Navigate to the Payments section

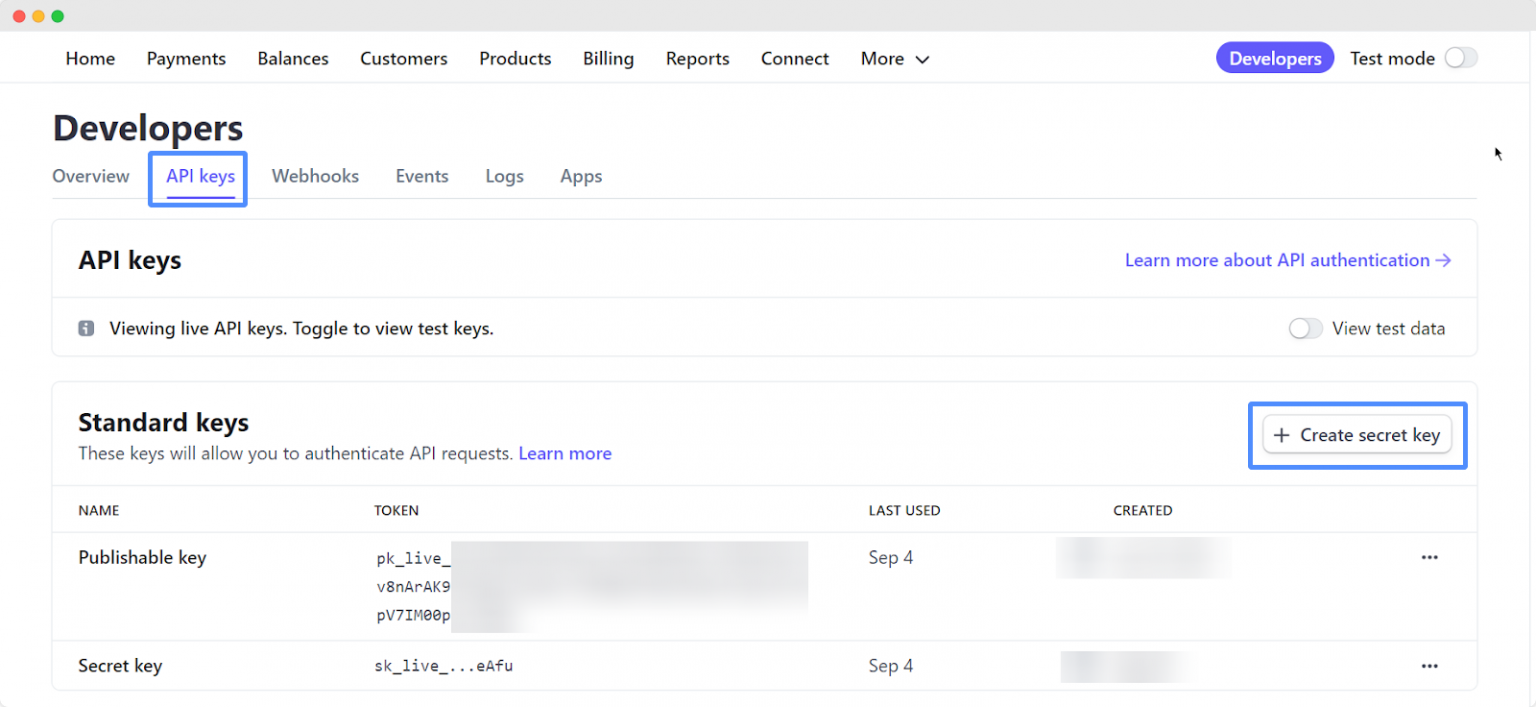186,58
